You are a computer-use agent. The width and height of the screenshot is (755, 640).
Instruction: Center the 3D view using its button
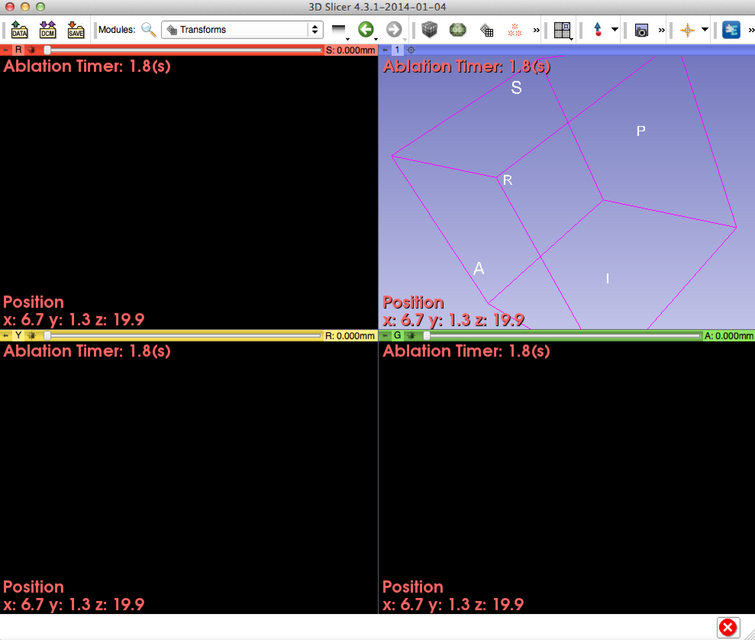click(x=411, y=49)
